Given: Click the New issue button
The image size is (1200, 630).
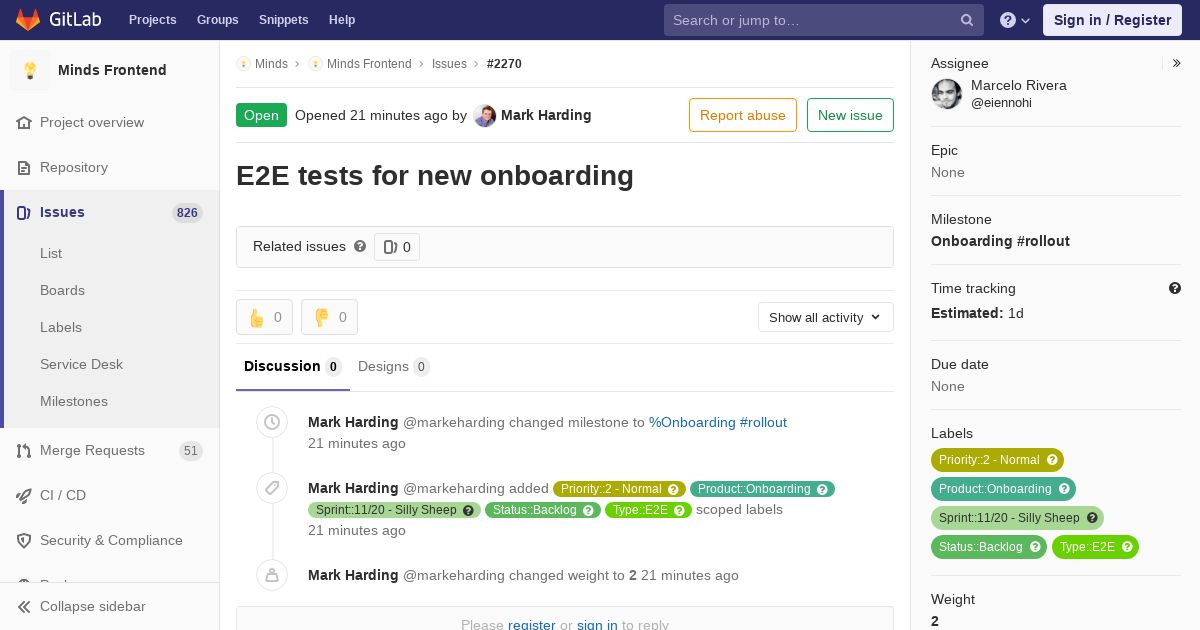Looking at the screenshot, I should pos(850,115).
